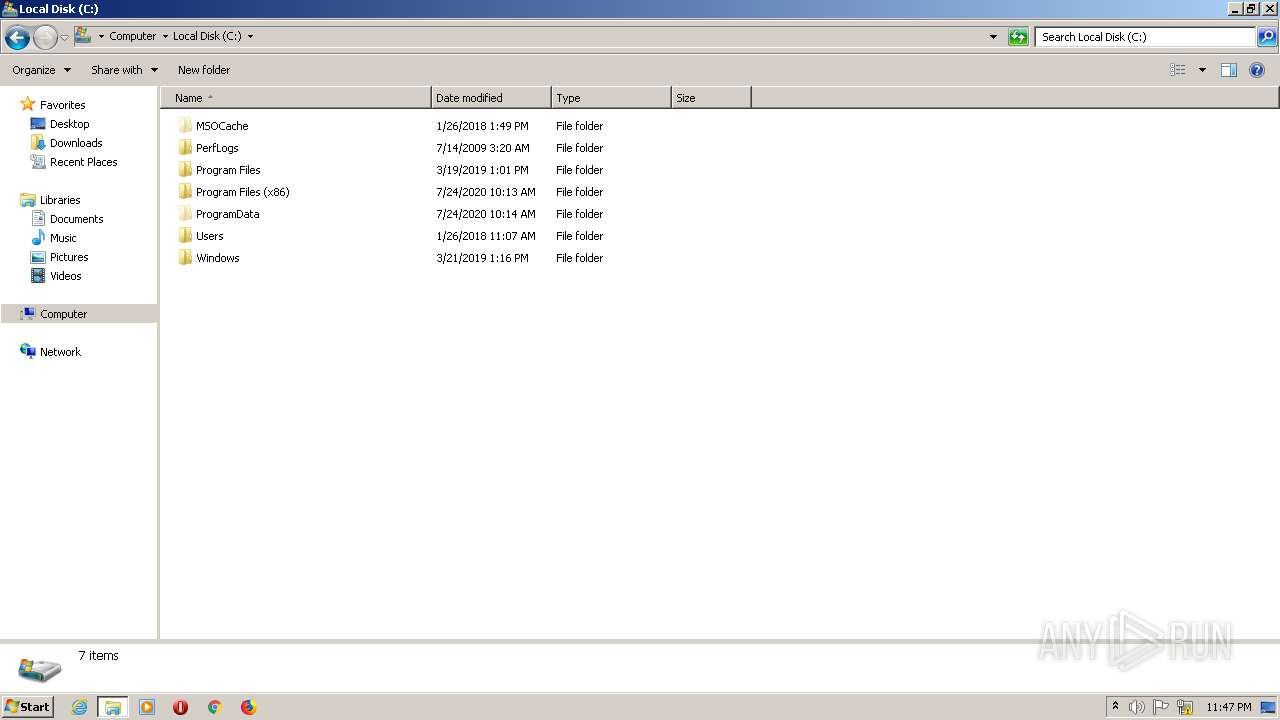Click the ProgramData folder name
This screenshot has height=720, width=1280.
pos(228,214)
